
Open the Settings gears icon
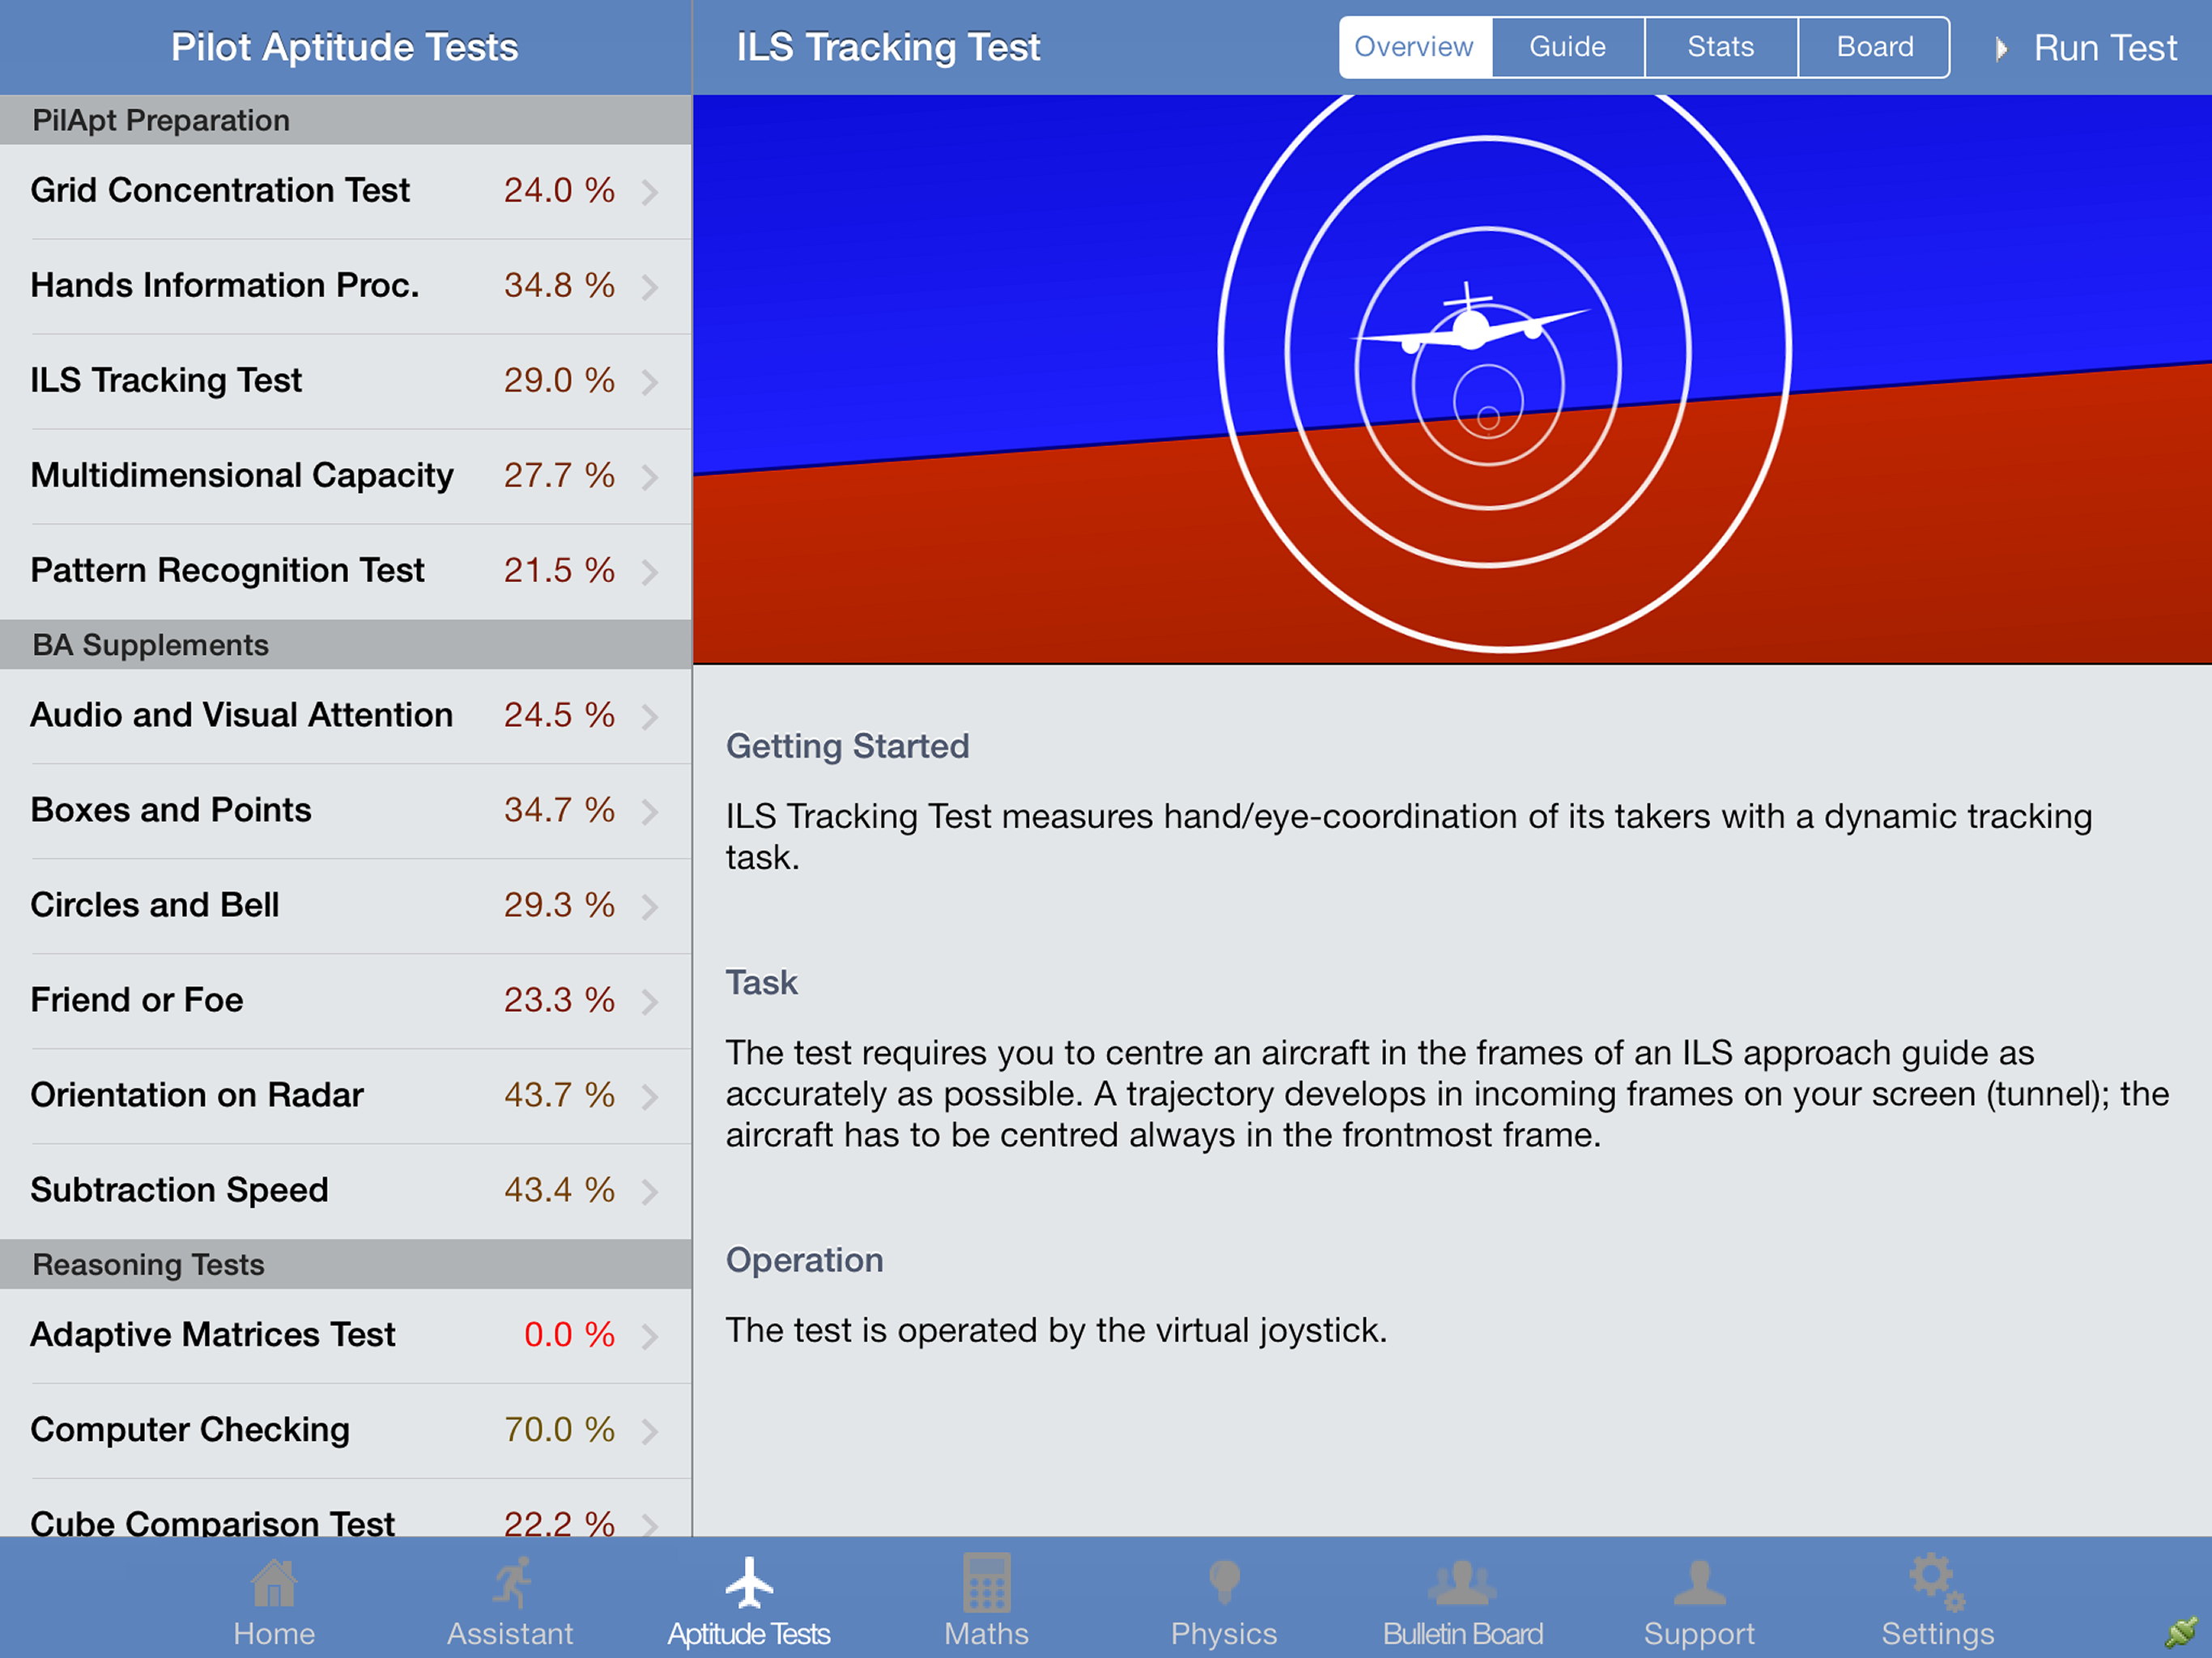point(1936,1582)
